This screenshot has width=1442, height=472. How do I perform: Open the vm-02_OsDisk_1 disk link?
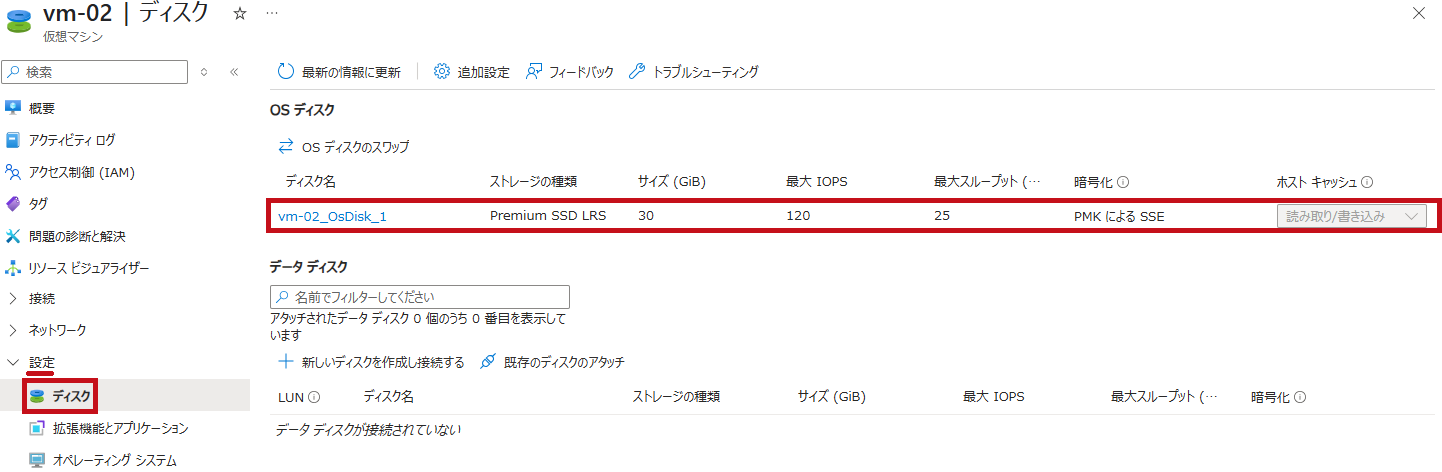point(332,216)
